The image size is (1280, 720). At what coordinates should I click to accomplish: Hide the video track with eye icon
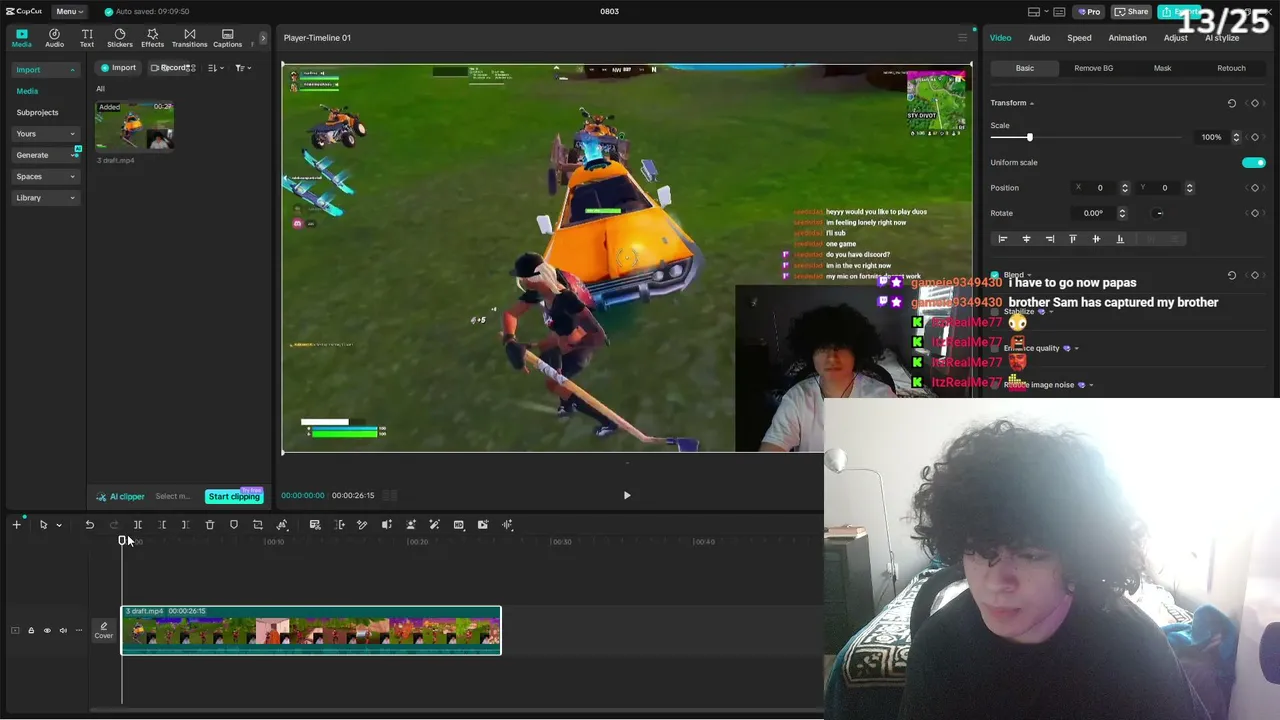(x=47, y=630)
